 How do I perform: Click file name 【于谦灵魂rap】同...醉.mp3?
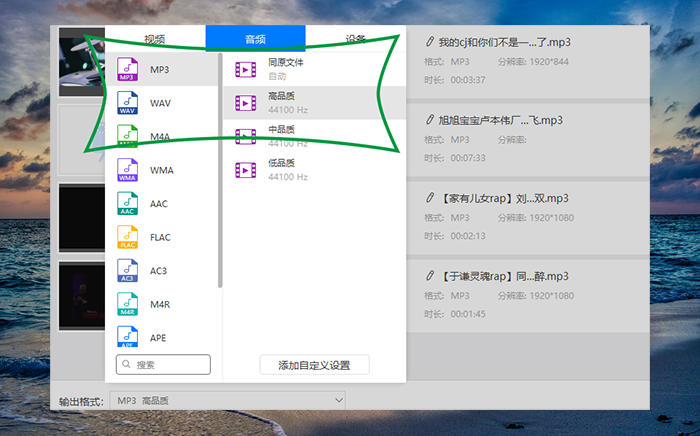pyautogui.click(x=504, y=276)
